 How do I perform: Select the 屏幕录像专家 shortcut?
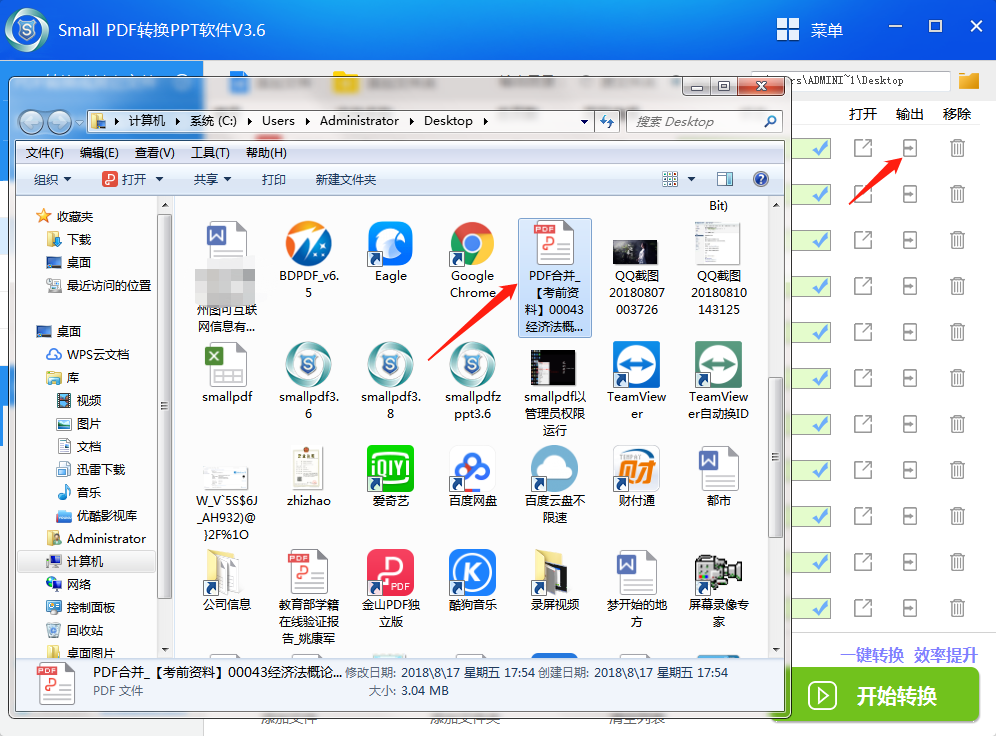718,588
